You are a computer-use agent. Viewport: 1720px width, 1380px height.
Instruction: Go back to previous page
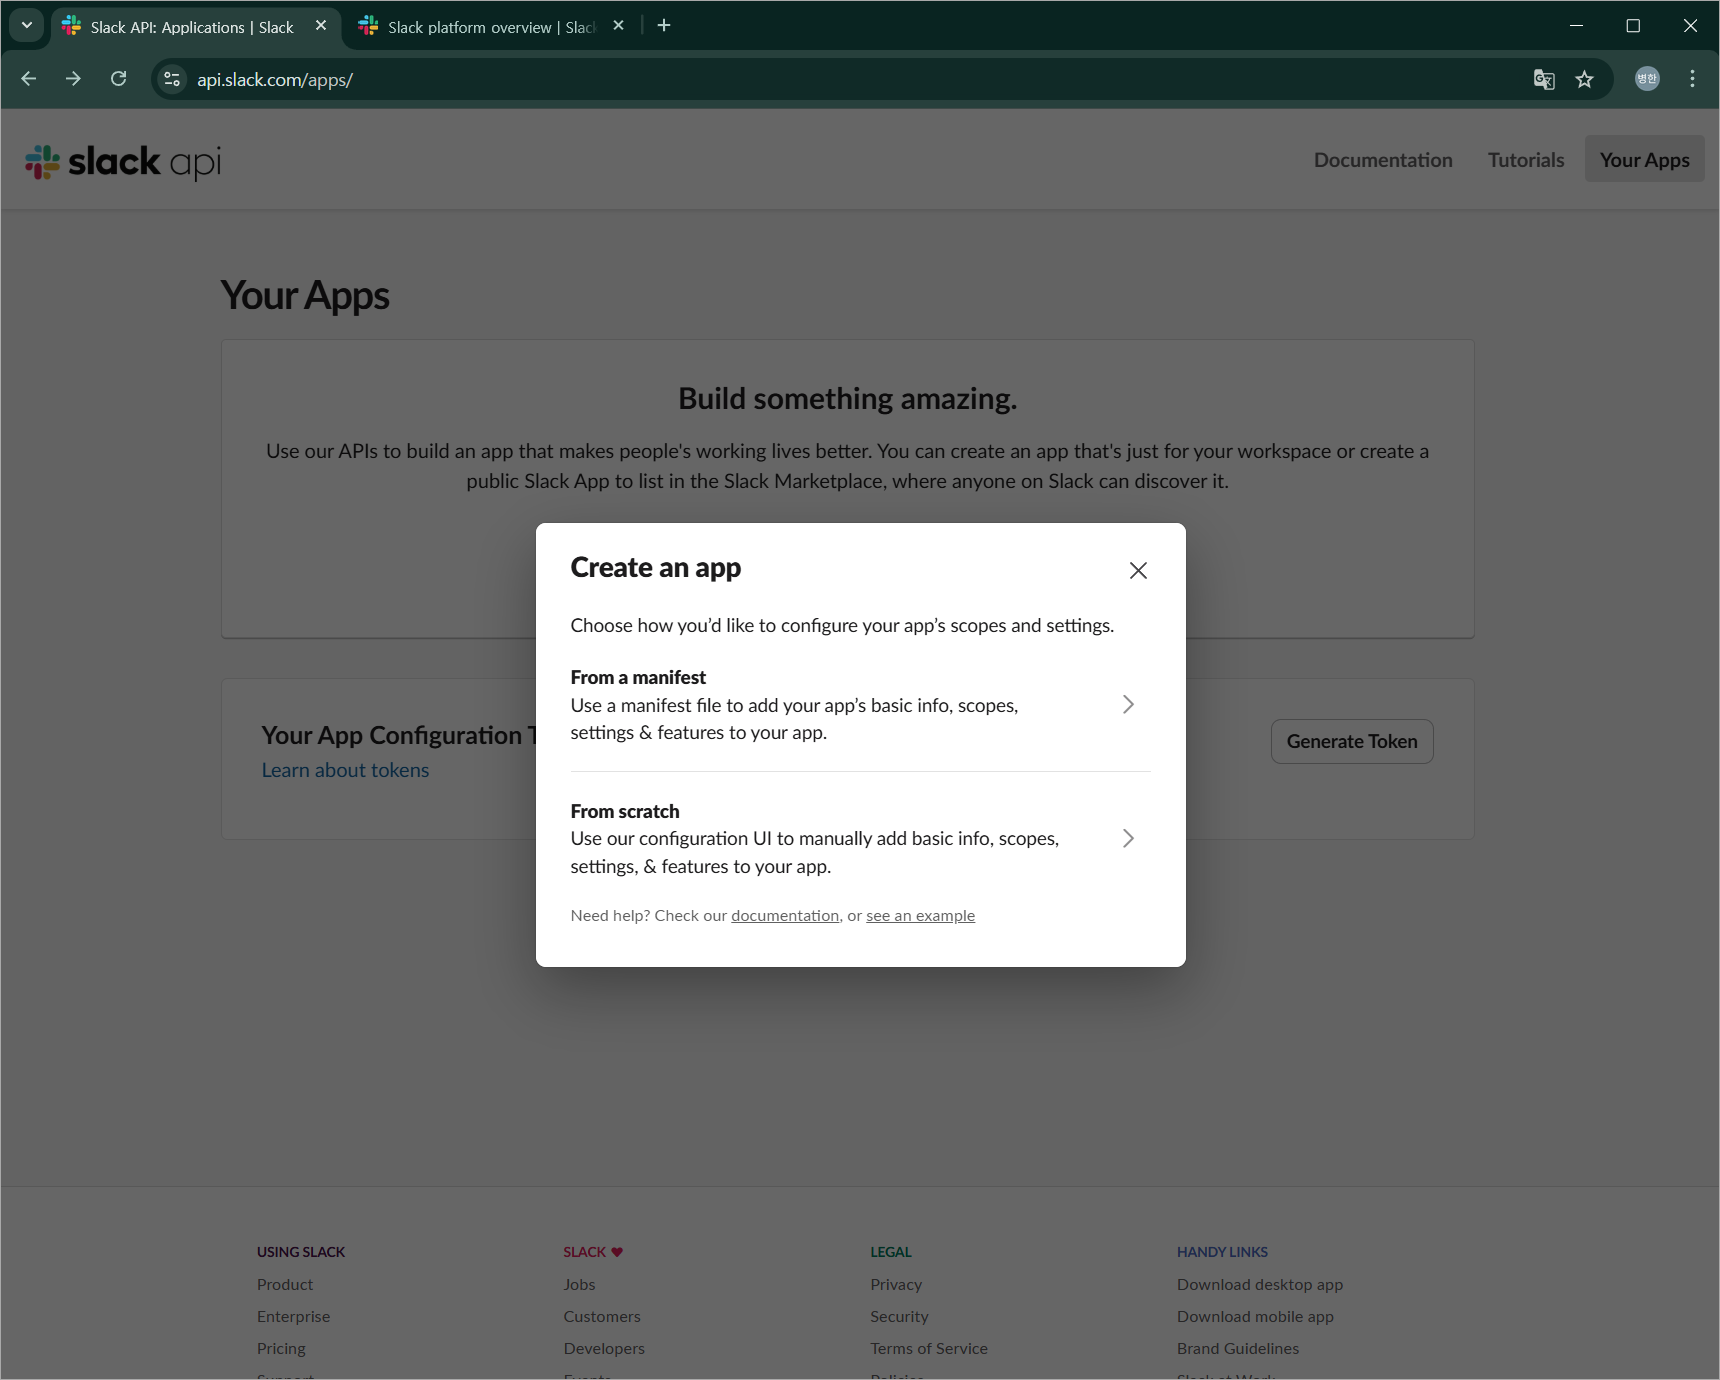[29, 79]
